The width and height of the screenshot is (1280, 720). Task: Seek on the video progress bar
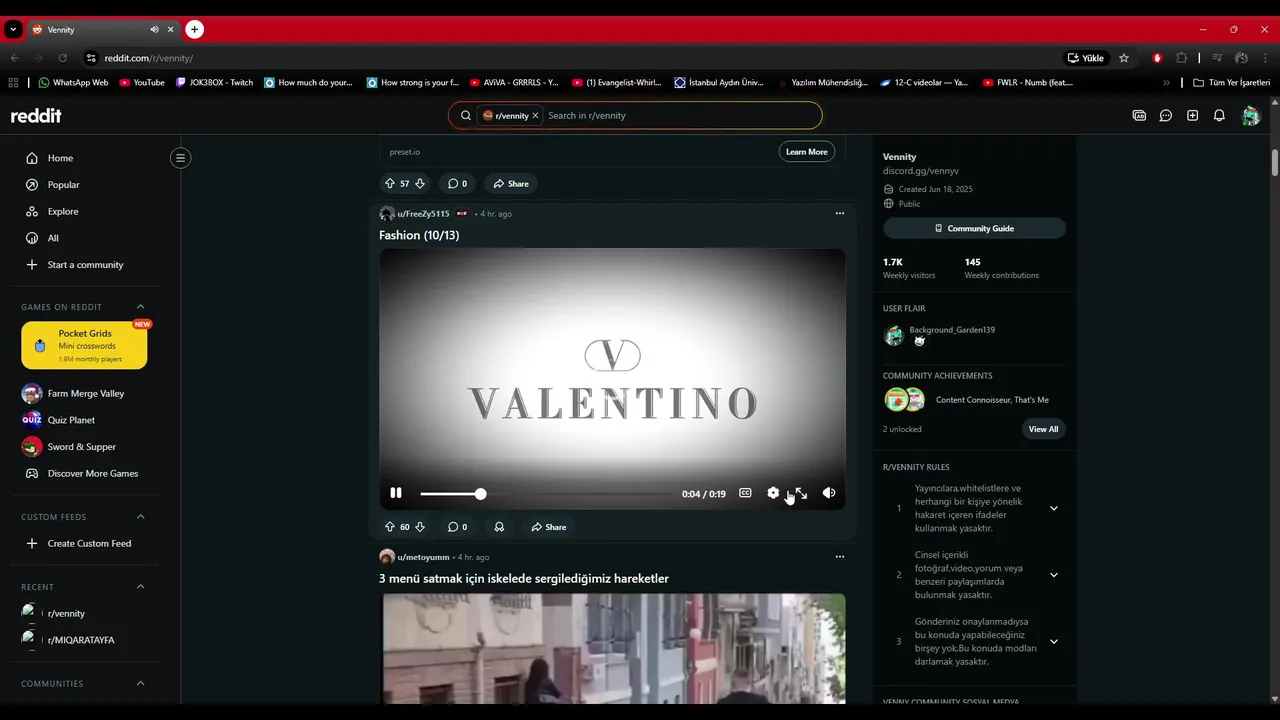click(x=546, y=494)
